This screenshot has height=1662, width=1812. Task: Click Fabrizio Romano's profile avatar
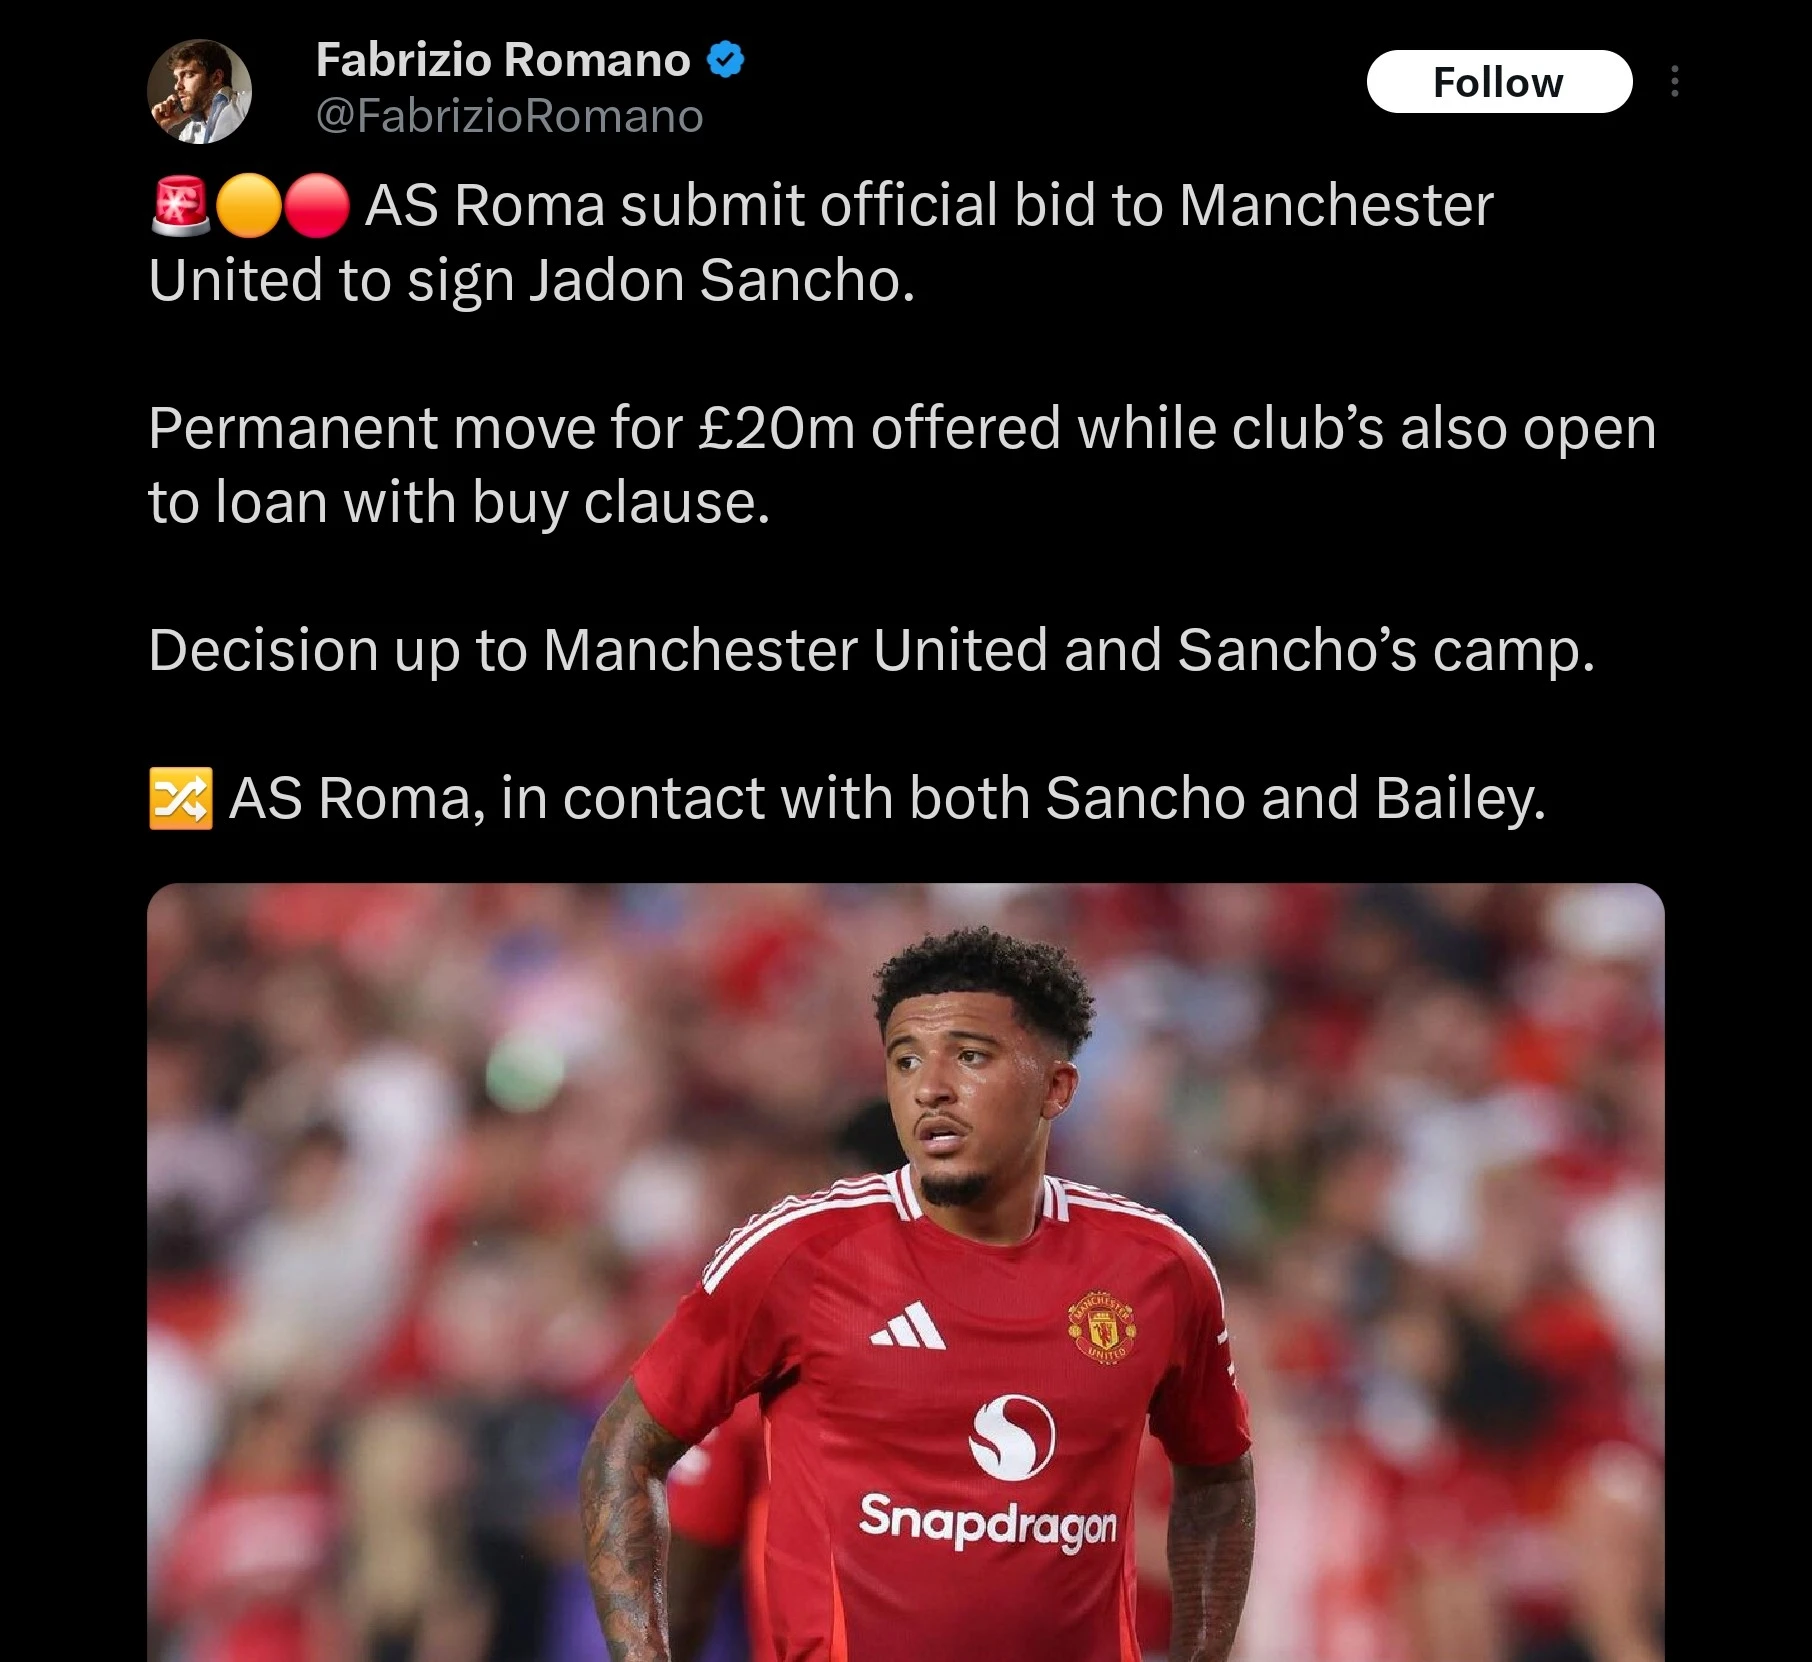199,91
